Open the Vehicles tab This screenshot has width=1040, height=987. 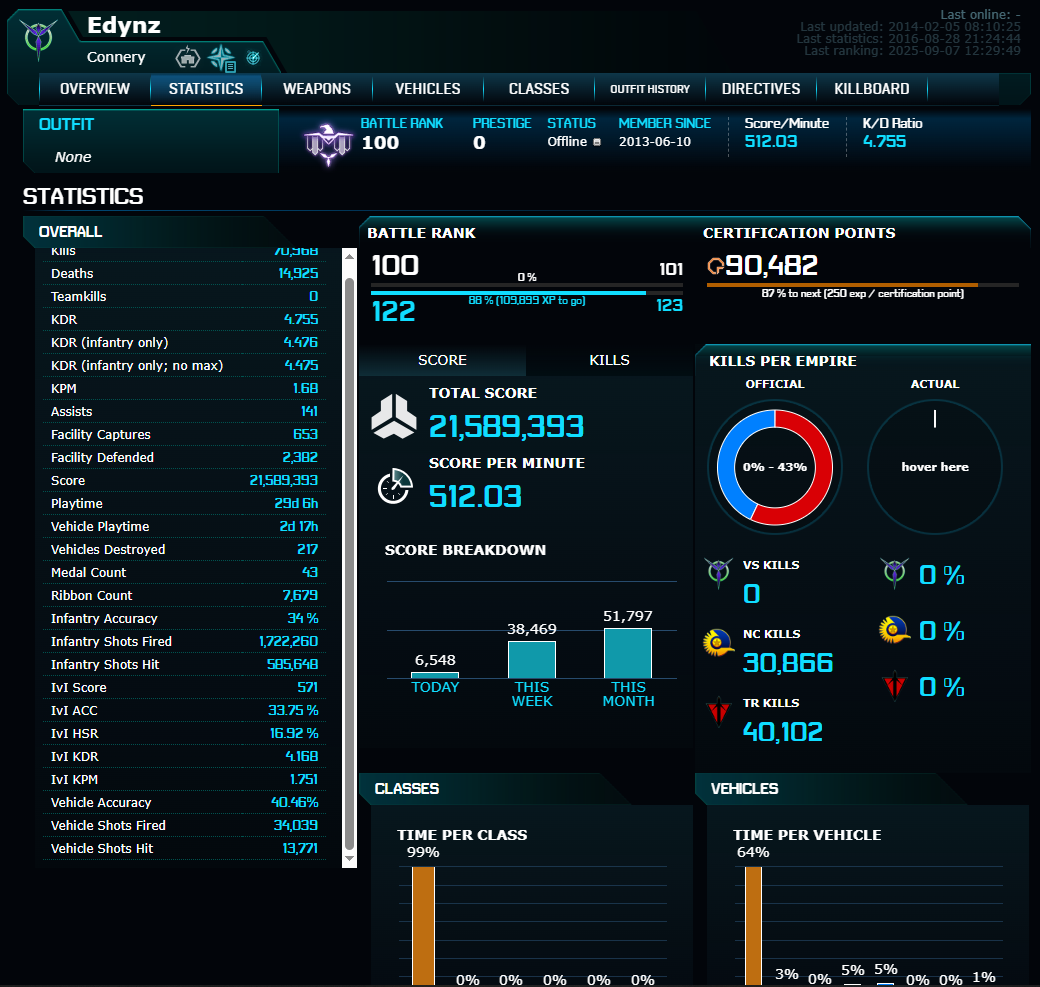[x=428, y=89]
